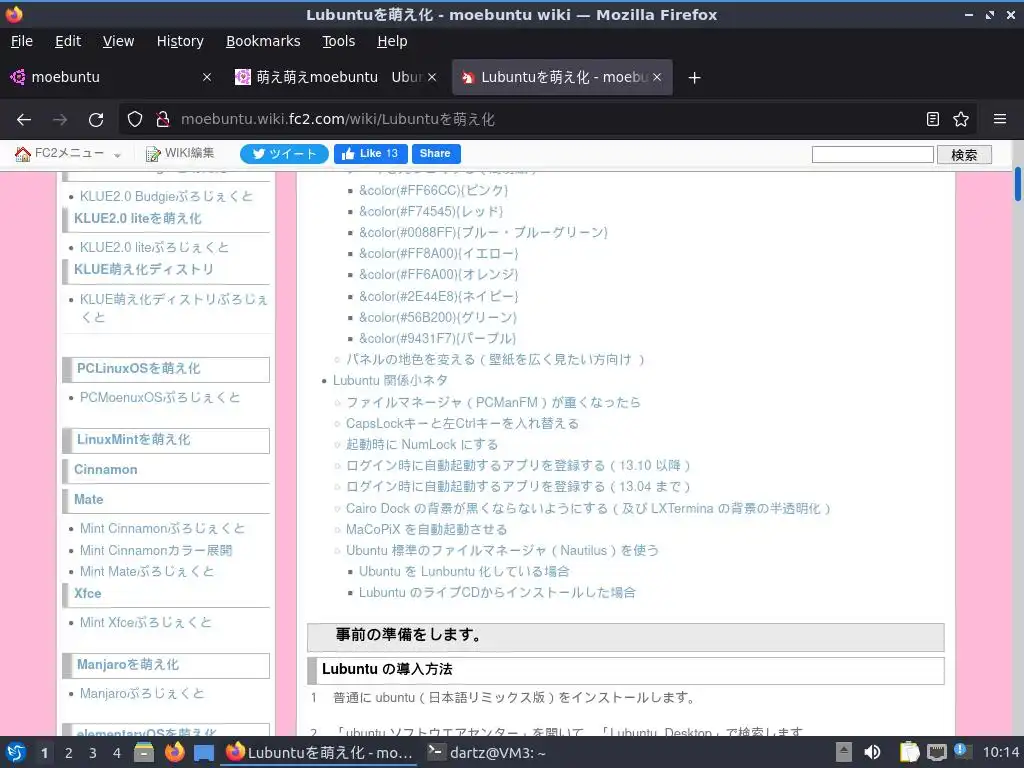
Task: Toggle reader view icon
Action: (x=933, y=119)
